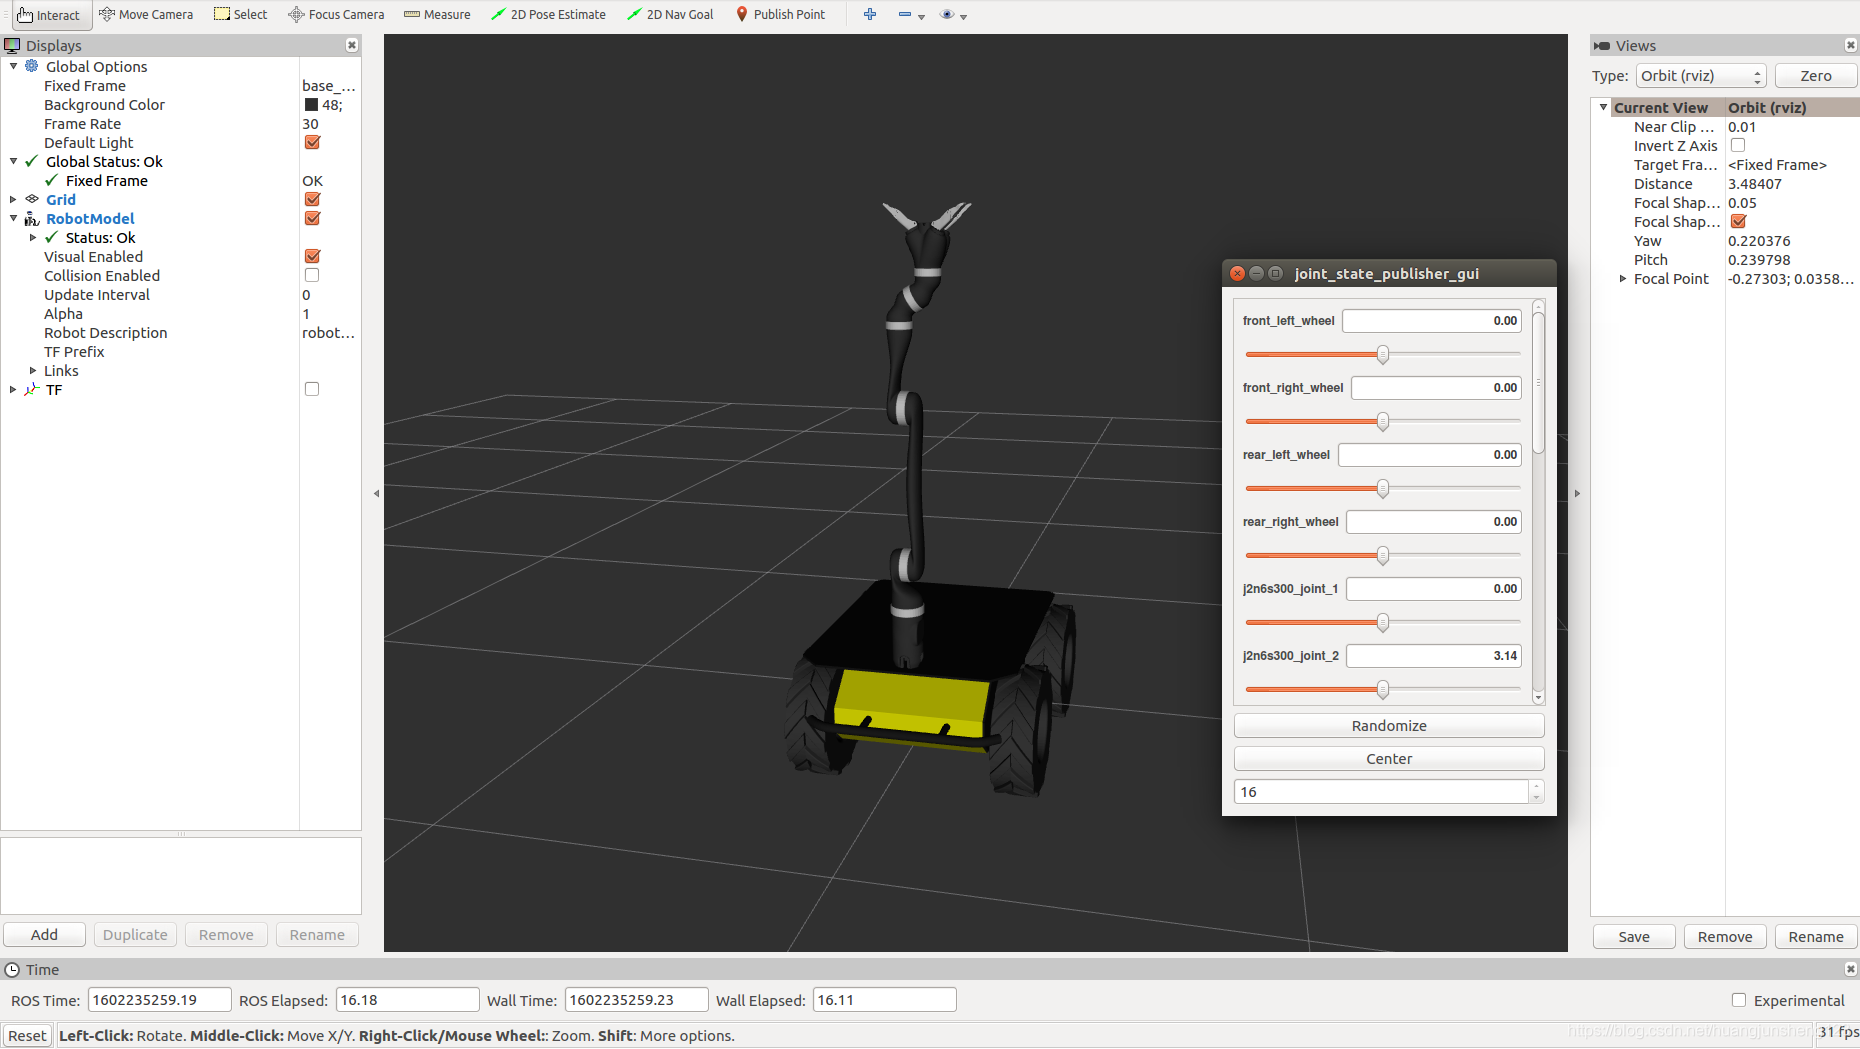Image resolution: width=1860 pixels, height=1049 pixels.
Task: Click Rename in the Views panel
Action: [x=1816, y=937]
